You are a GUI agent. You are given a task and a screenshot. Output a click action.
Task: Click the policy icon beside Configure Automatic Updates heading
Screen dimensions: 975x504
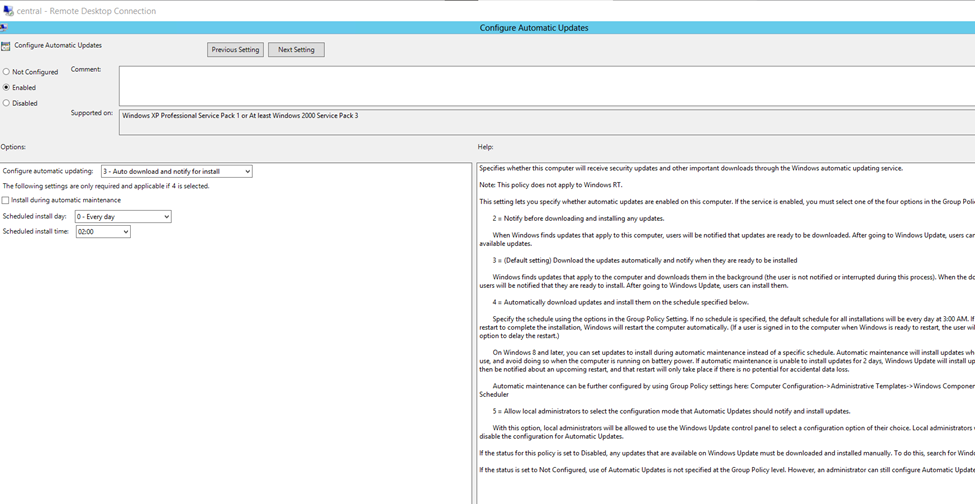[x=6, y=46]
